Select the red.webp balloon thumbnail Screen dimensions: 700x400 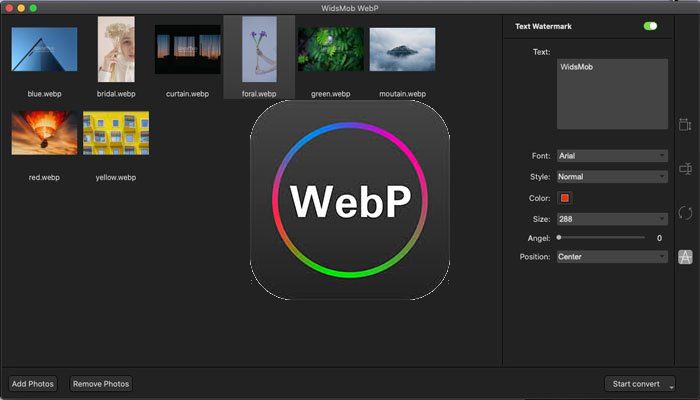point(44,133)
